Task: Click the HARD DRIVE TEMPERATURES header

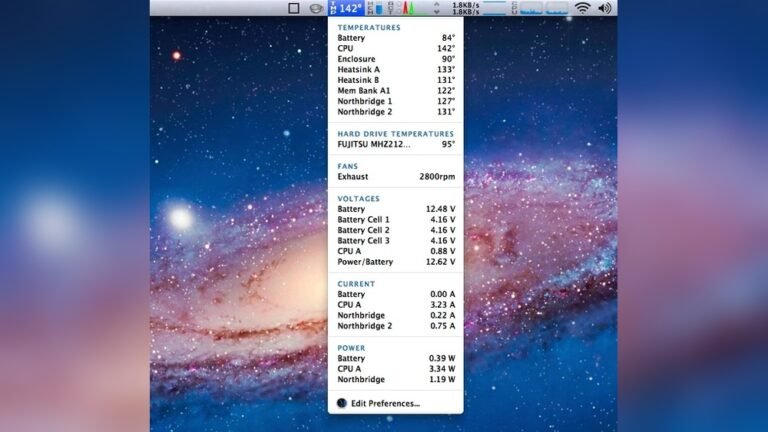Action: [x=395, y=134]
